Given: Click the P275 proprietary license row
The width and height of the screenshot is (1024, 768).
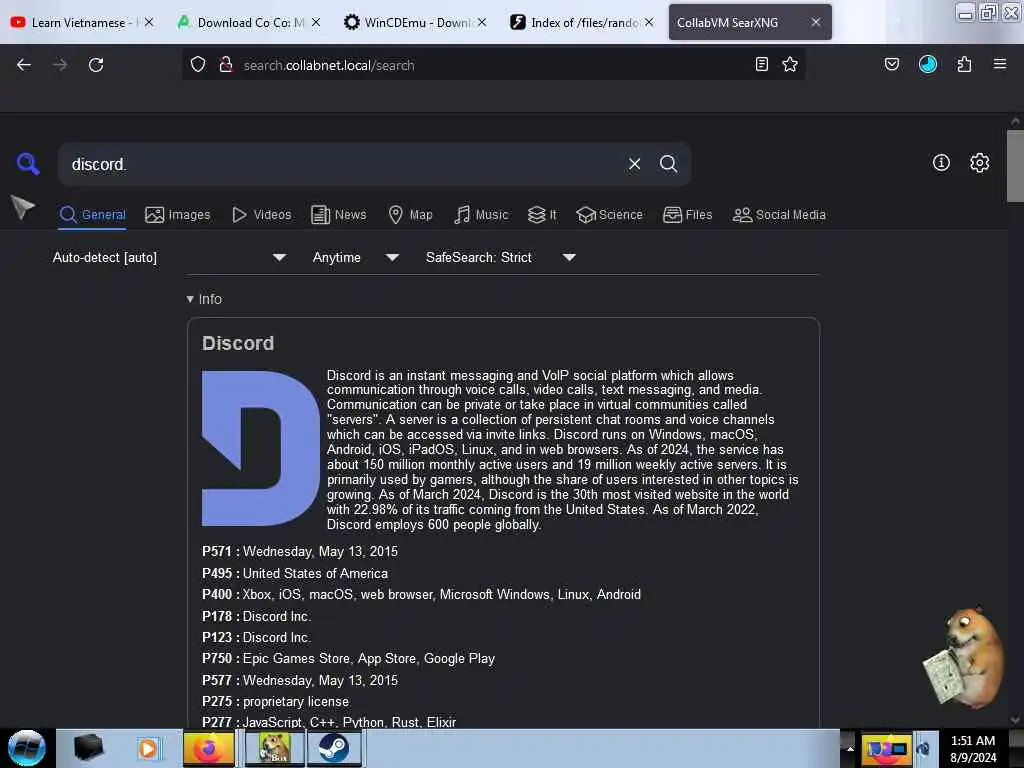Looking at the screenshot, I should (276, 701).
